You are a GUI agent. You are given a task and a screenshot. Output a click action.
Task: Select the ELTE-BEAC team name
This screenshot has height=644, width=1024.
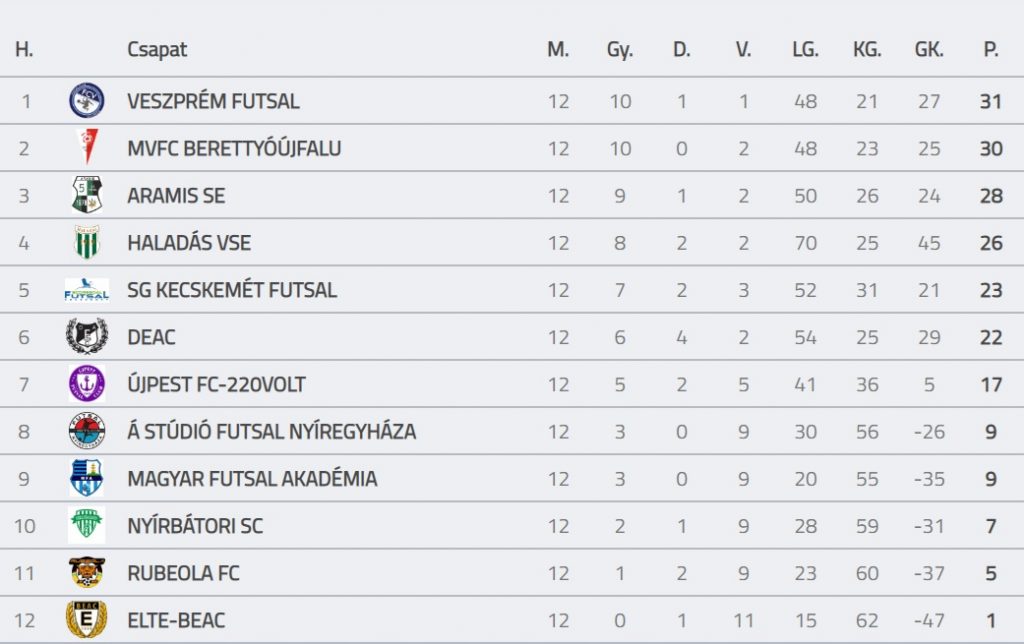(x=176, y=621)
